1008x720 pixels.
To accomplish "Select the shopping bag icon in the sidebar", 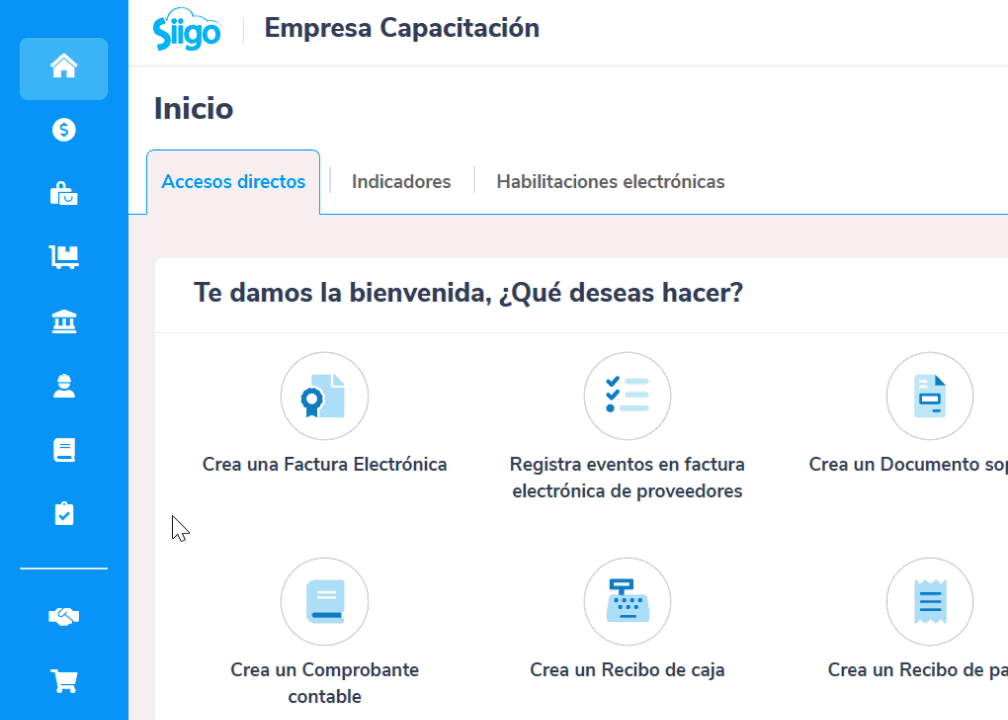I will [64, 194].
